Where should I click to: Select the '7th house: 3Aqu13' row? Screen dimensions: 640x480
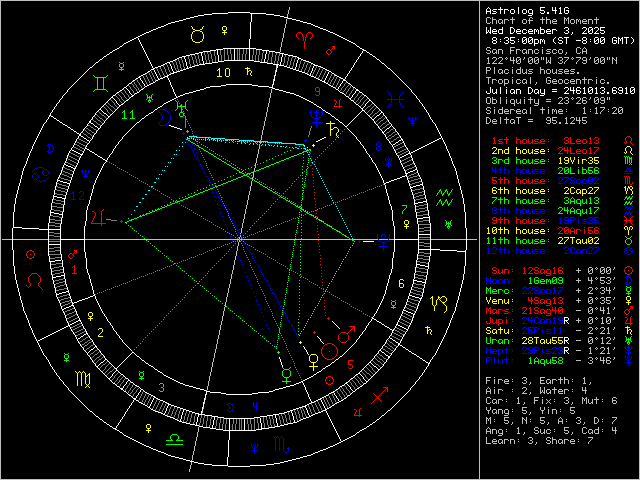pos(545,201)
